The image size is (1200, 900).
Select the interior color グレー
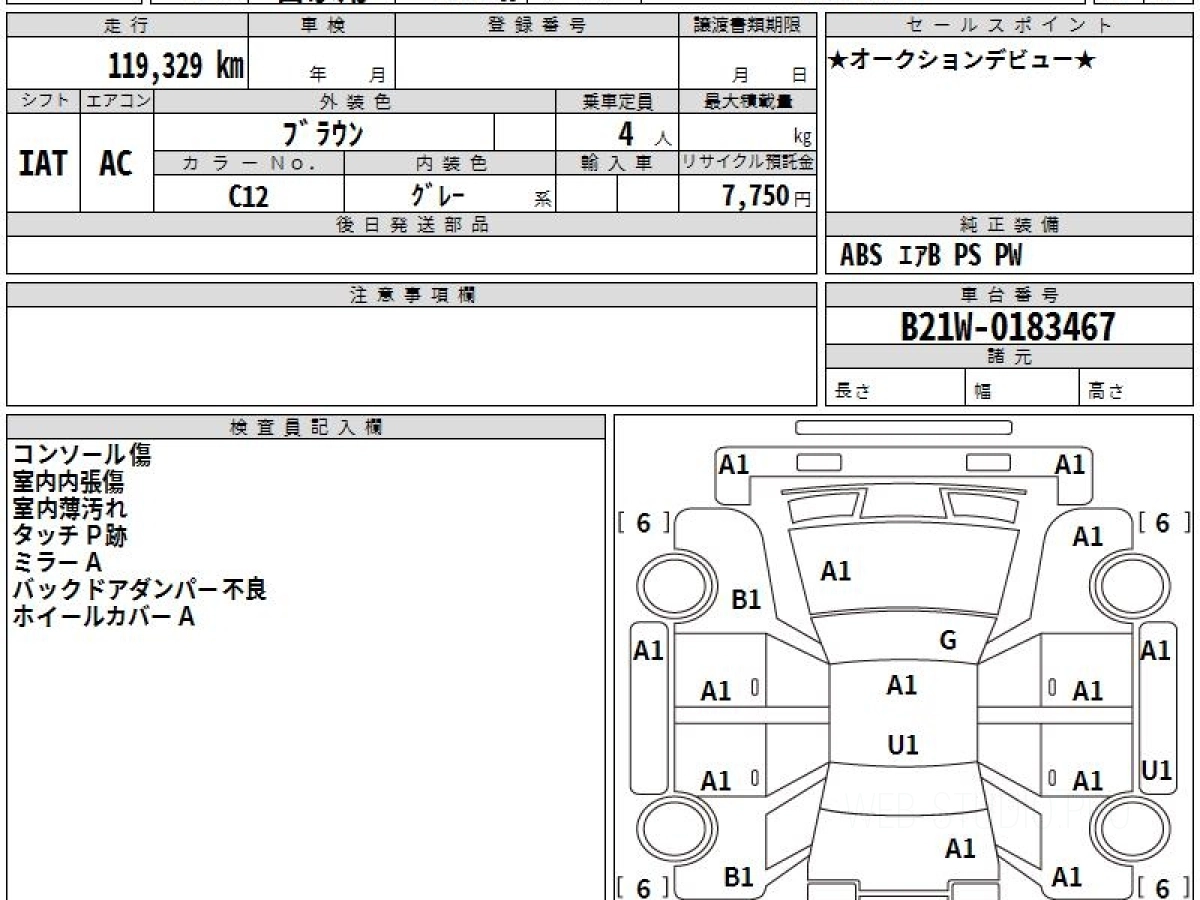[439, 194]
